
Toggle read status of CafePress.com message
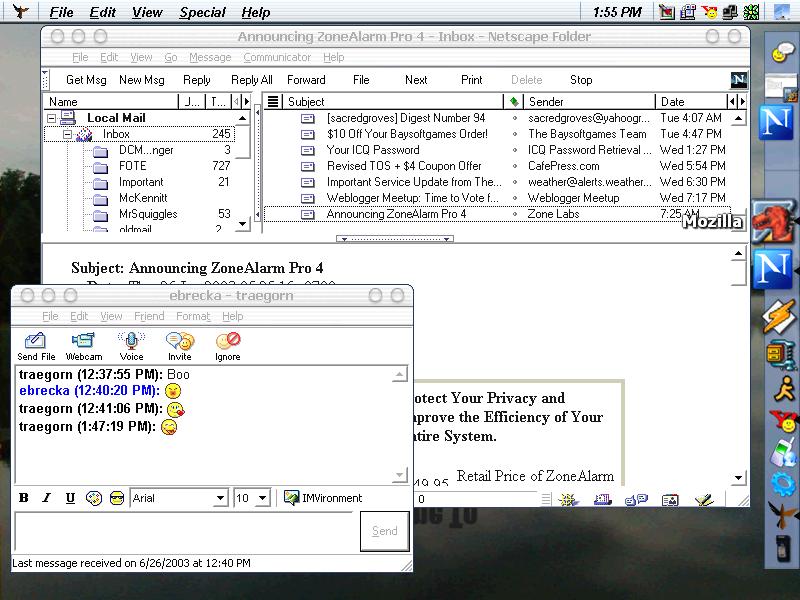[x=515, y=166]
